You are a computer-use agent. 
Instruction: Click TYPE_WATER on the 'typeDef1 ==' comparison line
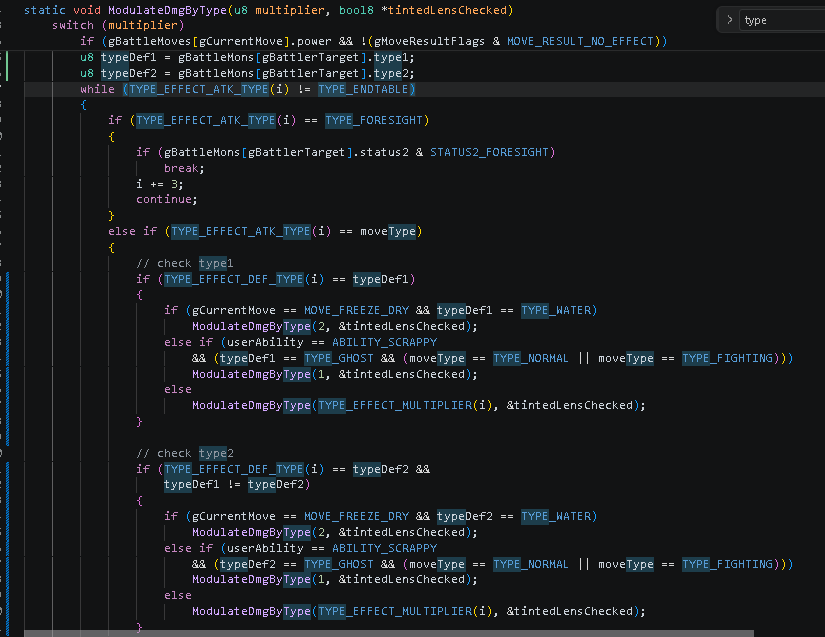(556, 310)
